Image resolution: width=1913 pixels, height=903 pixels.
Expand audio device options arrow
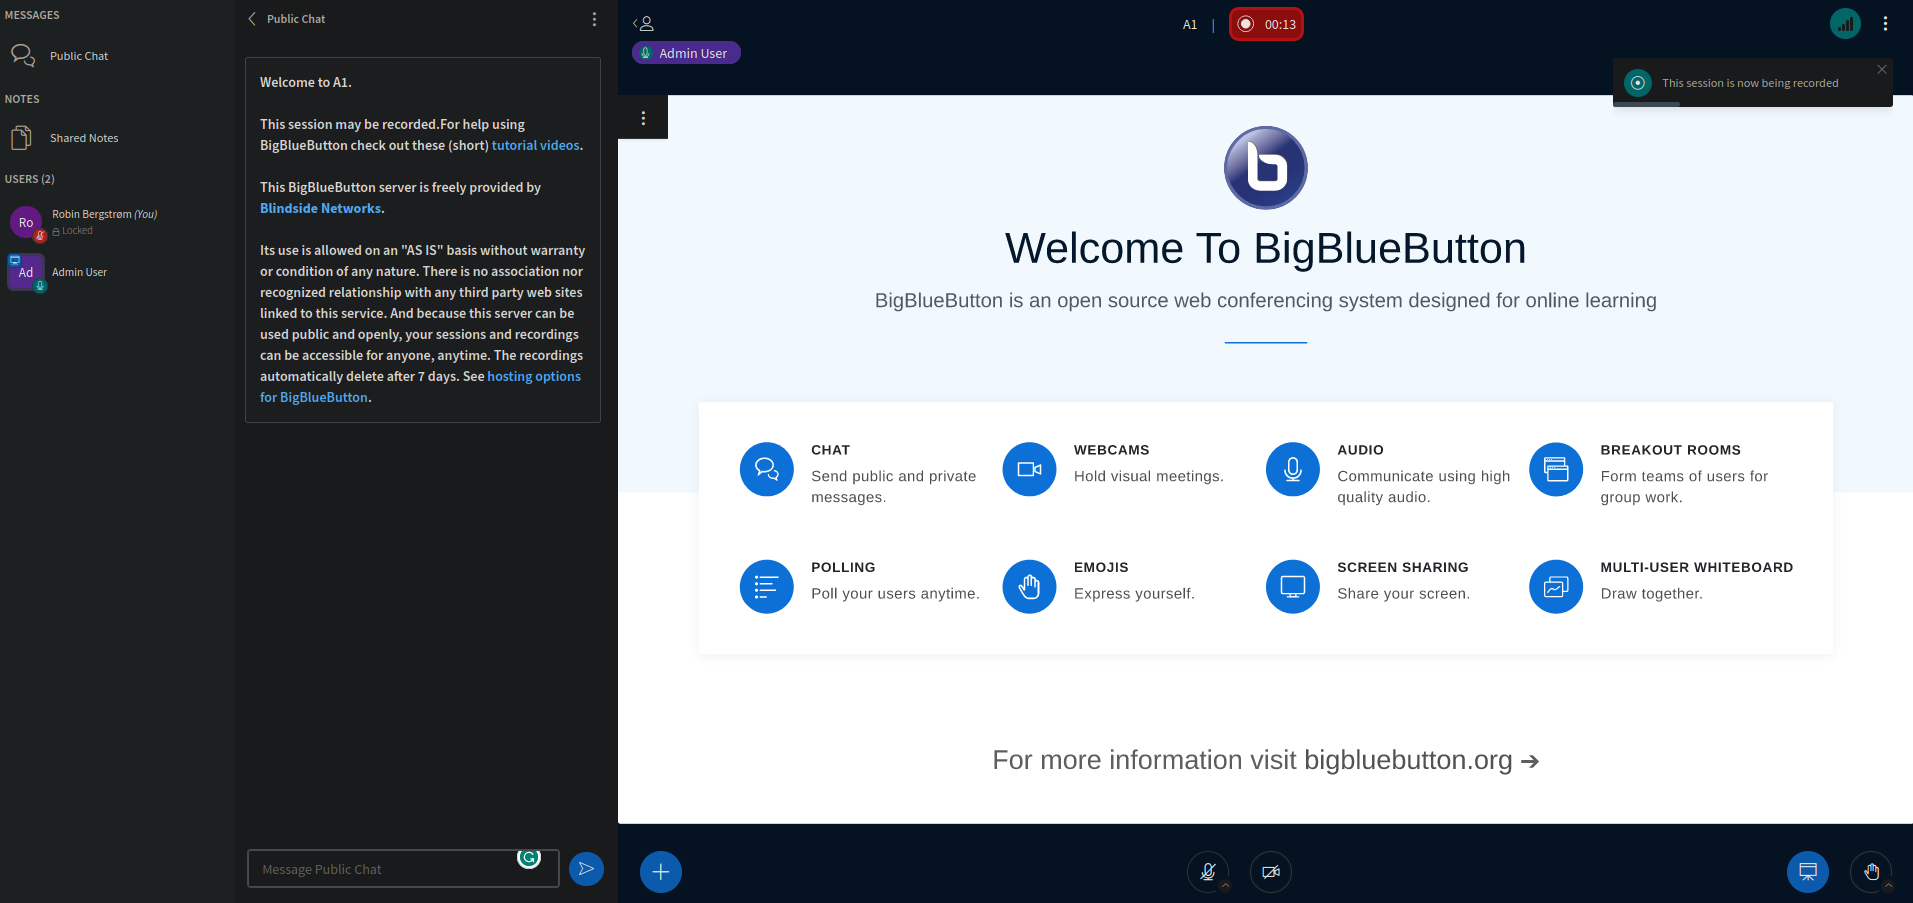(1225, 886)
